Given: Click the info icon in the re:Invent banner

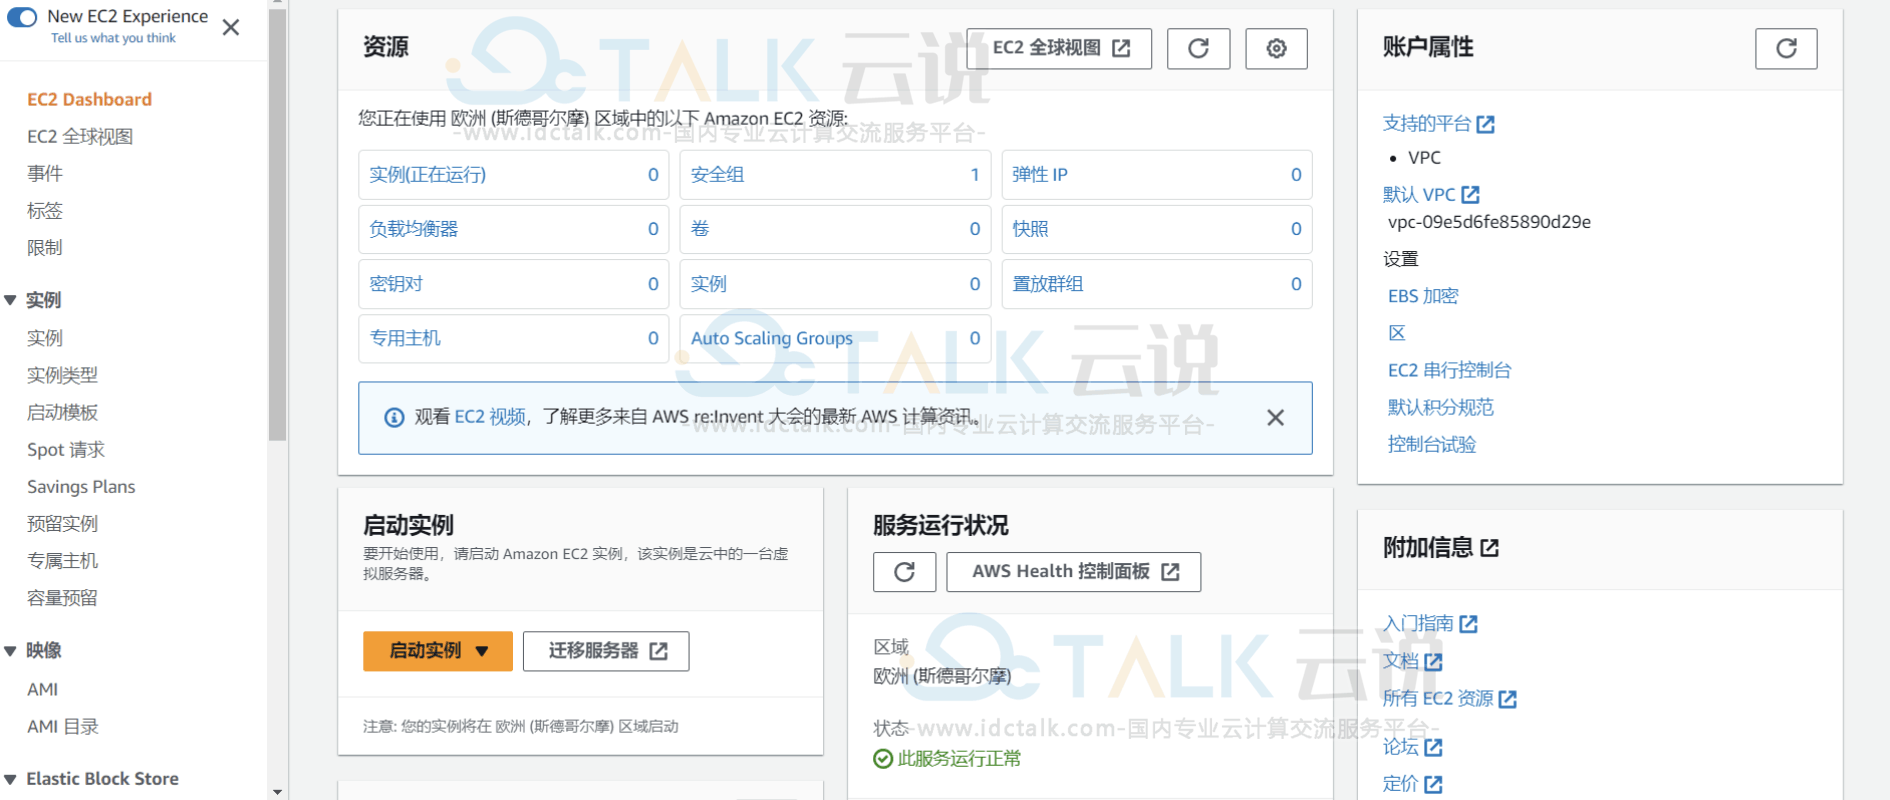Looking at the screenshot, I should point(394,418).
